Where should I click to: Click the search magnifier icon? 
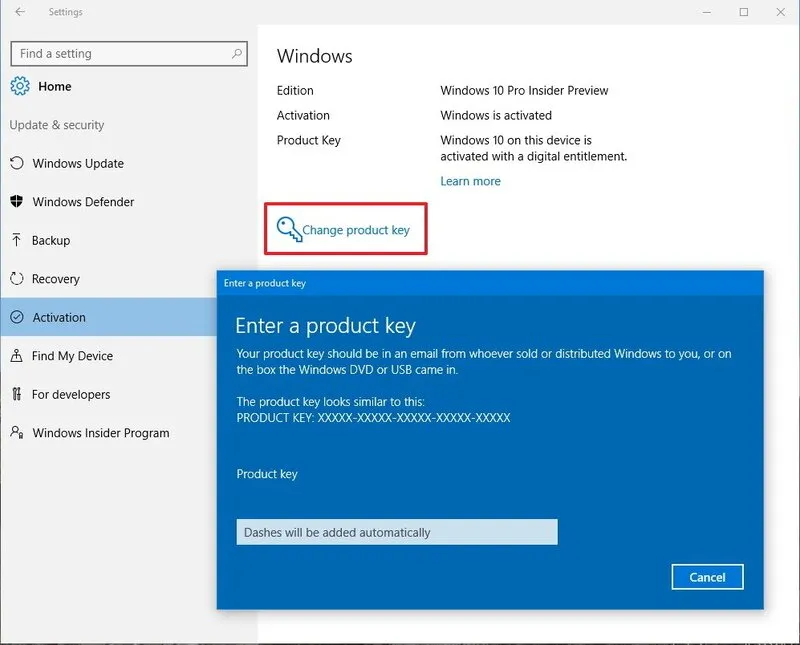(237, 54)
